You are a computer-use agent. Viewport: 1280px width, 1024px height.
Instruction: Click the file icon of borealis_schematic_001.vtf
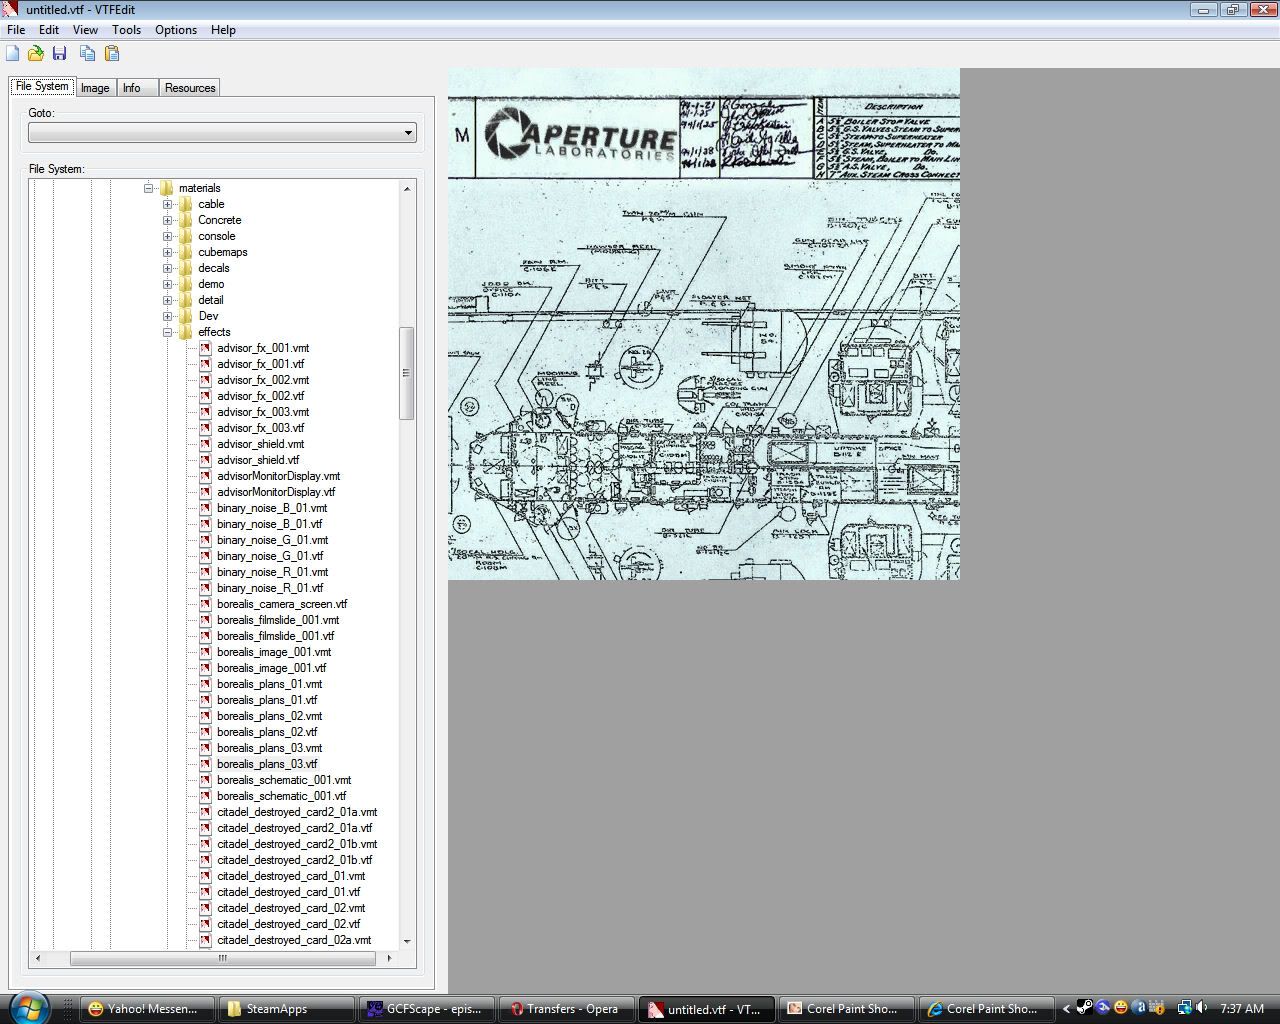[205, 796]
